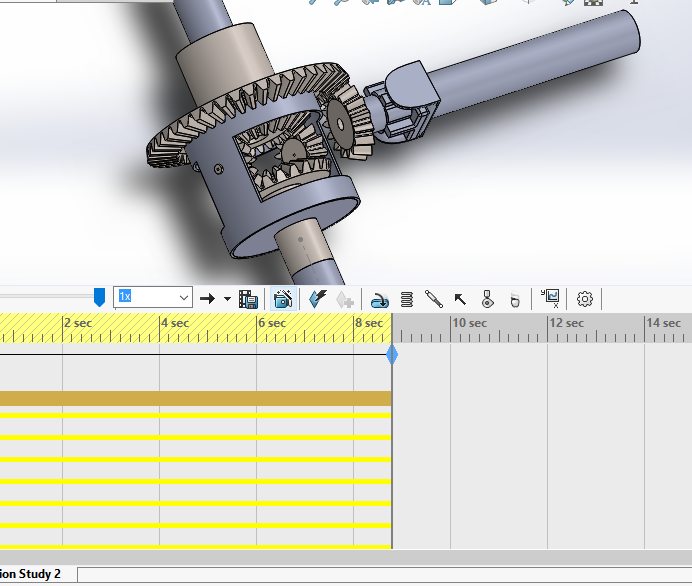Click the horizontal scrollbar next to Motion Study tab

pos(384,575)
